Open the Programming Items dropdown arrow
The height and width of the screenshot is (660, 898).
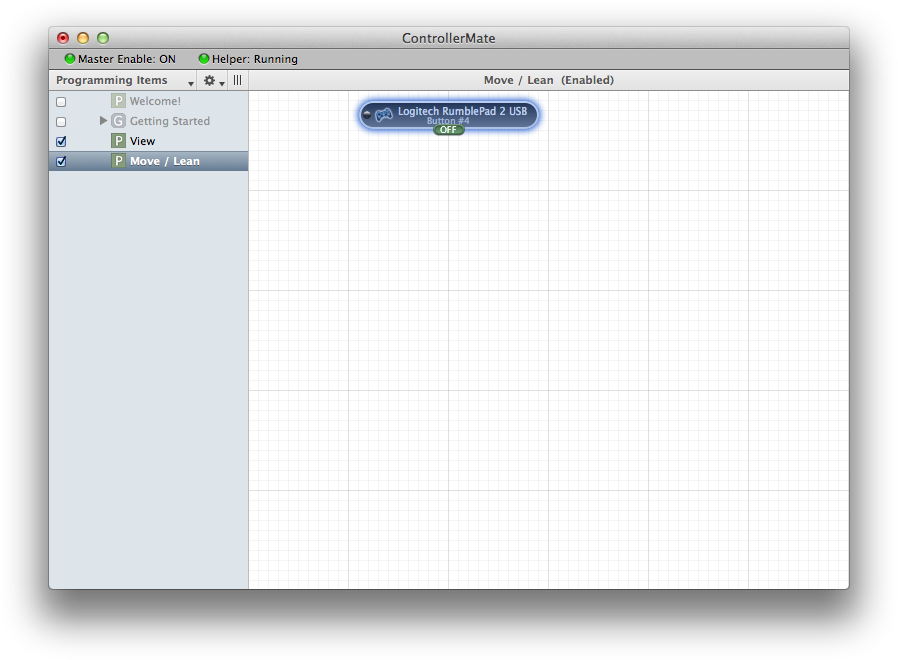(x=191, y=84)
